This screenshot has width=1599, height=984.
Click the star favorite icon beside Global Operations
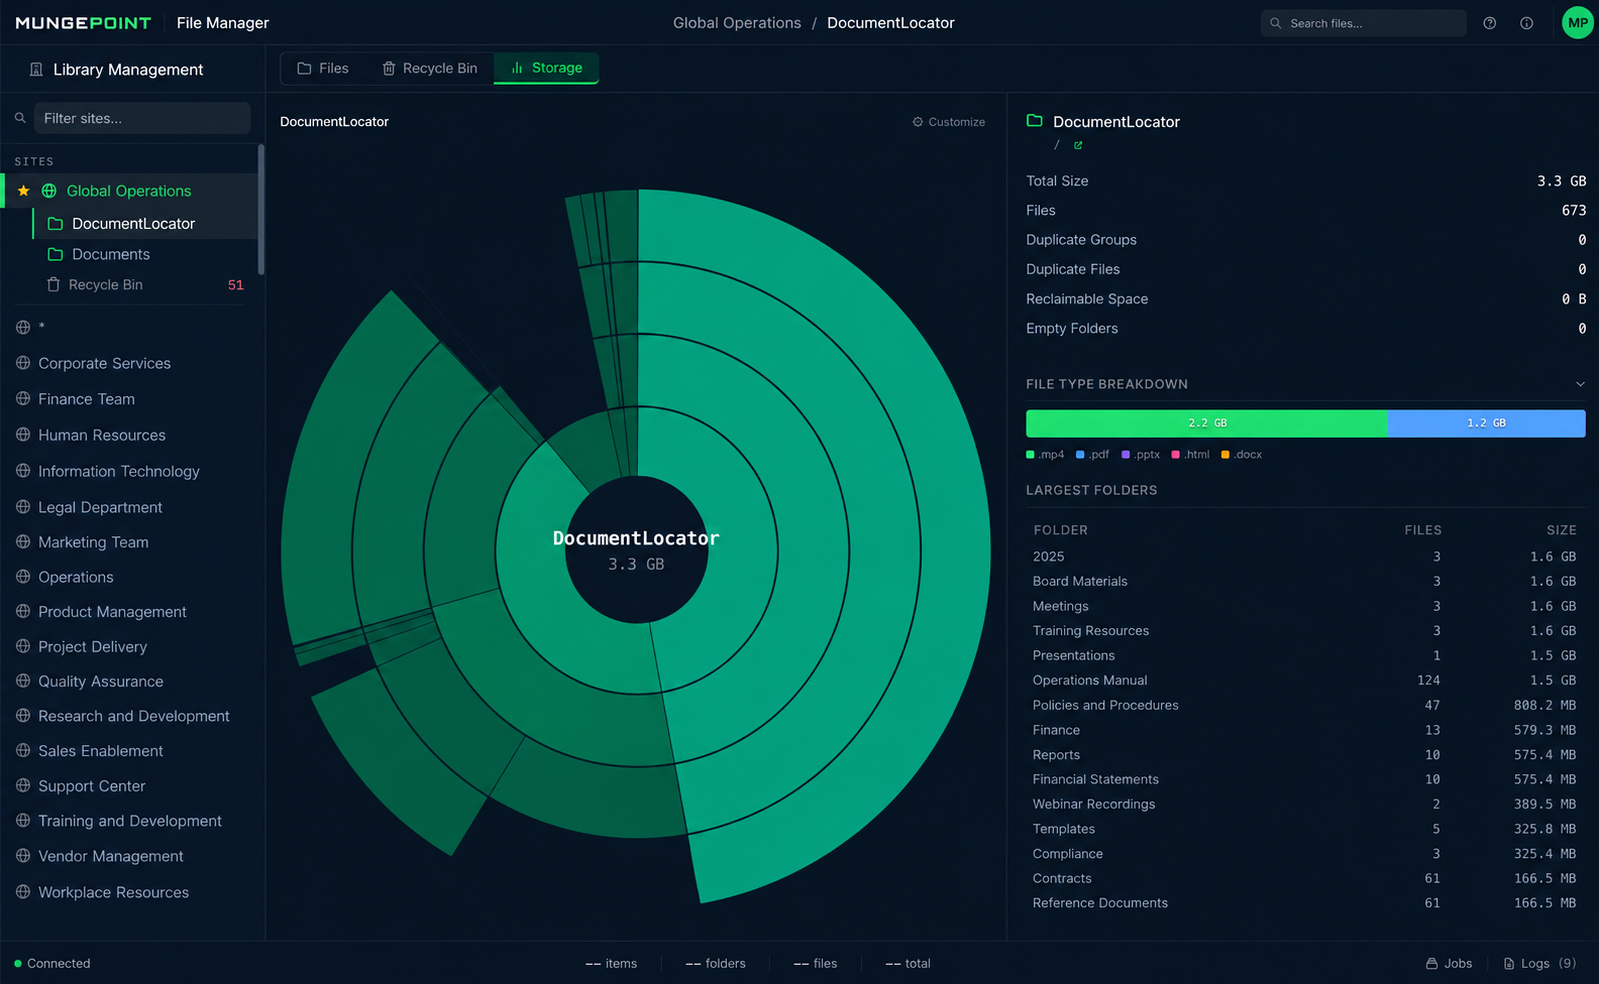pos(24,191)
